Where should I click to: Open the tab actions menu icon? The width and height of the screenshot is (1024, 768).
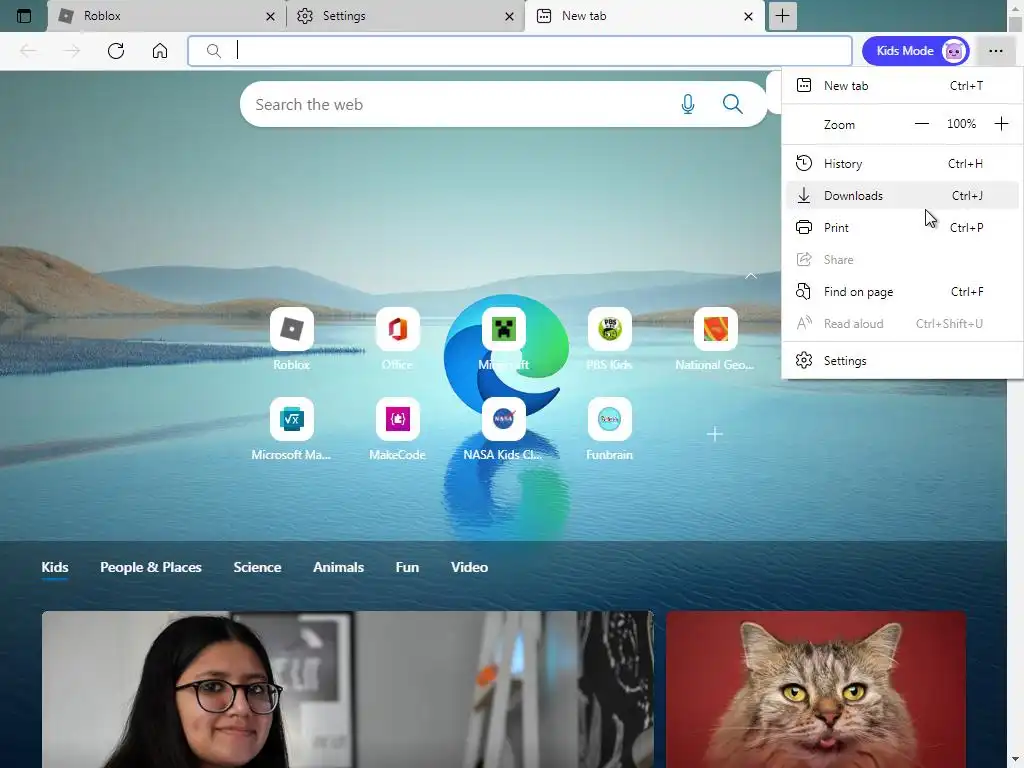24,16
